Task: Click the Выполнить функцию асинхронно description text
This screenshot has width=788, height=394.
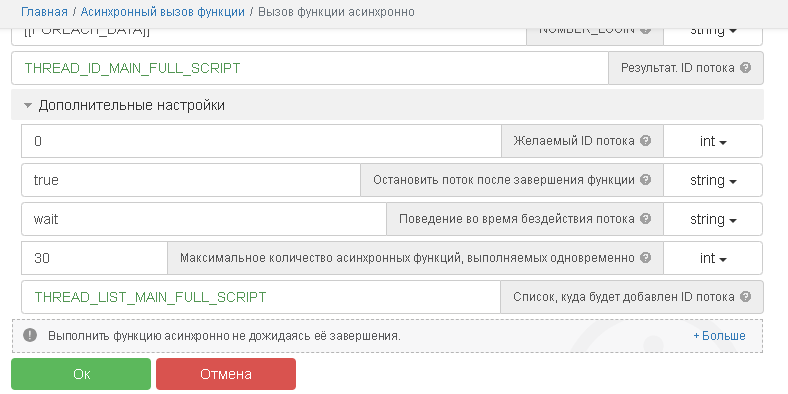Action: (224, 336)
